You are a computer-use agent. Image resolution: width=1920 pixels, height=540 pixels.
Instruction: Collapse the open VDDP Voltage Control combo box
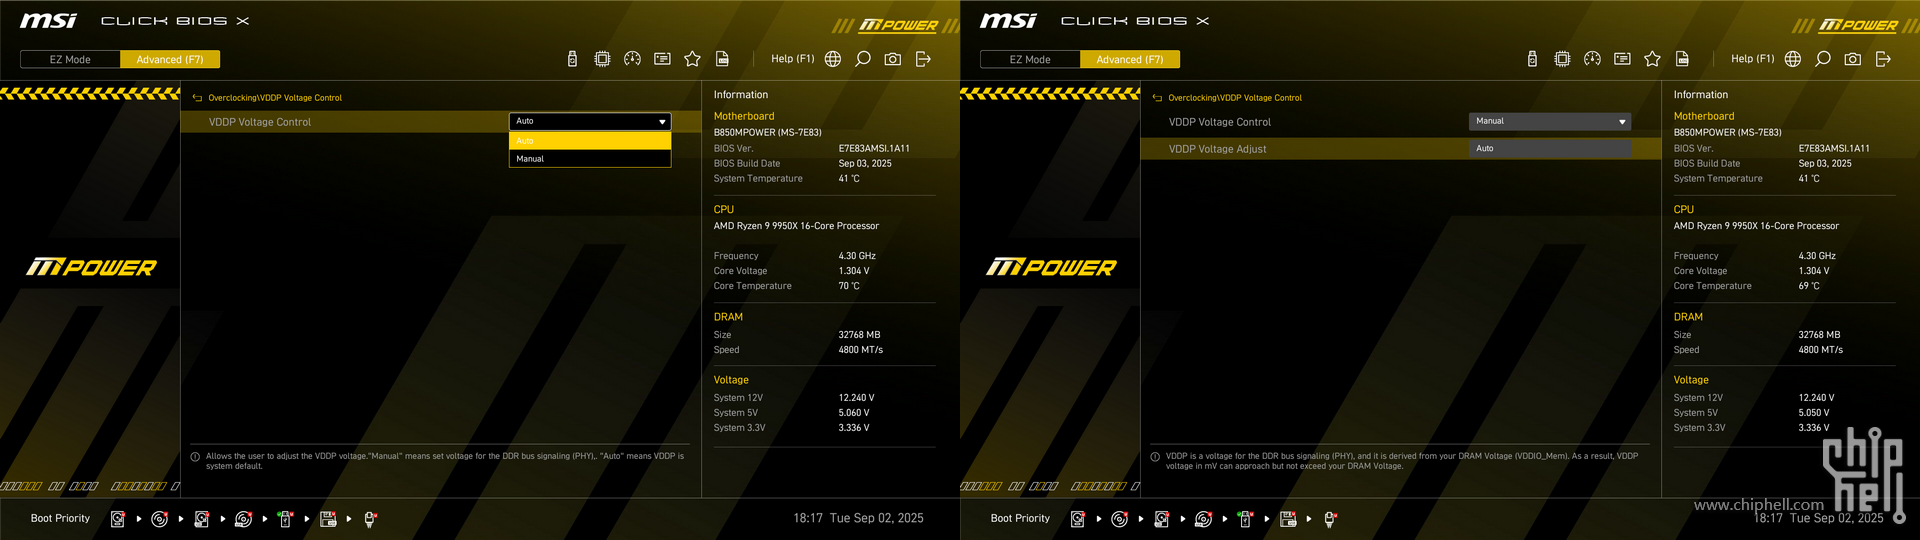point(590,121)
